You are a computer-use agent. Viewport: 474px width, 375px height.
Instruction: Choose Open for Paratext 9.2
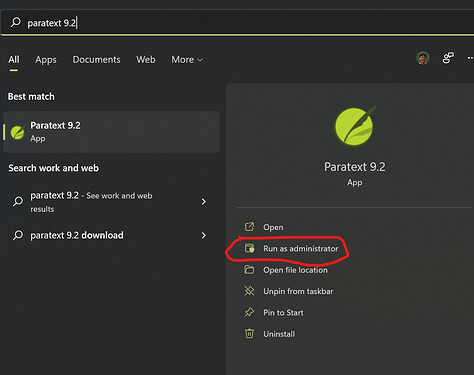pyautogui.click(x=273, y=227)
